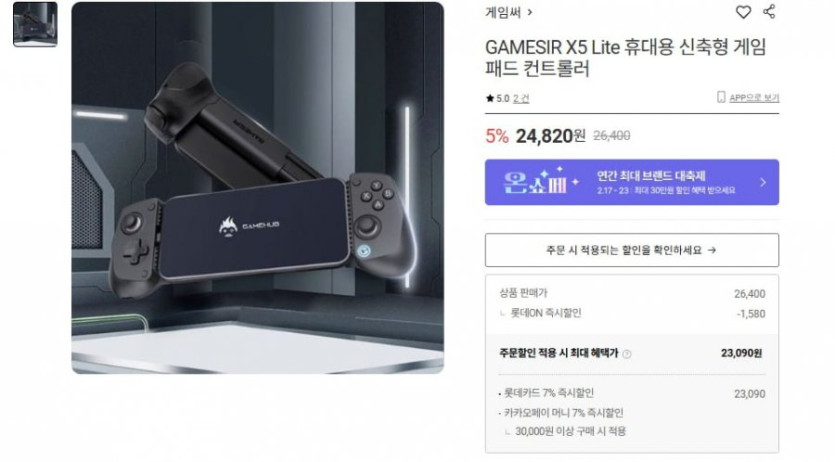Click the arrow on the purple 온쇼페 banner

(763, 182)
